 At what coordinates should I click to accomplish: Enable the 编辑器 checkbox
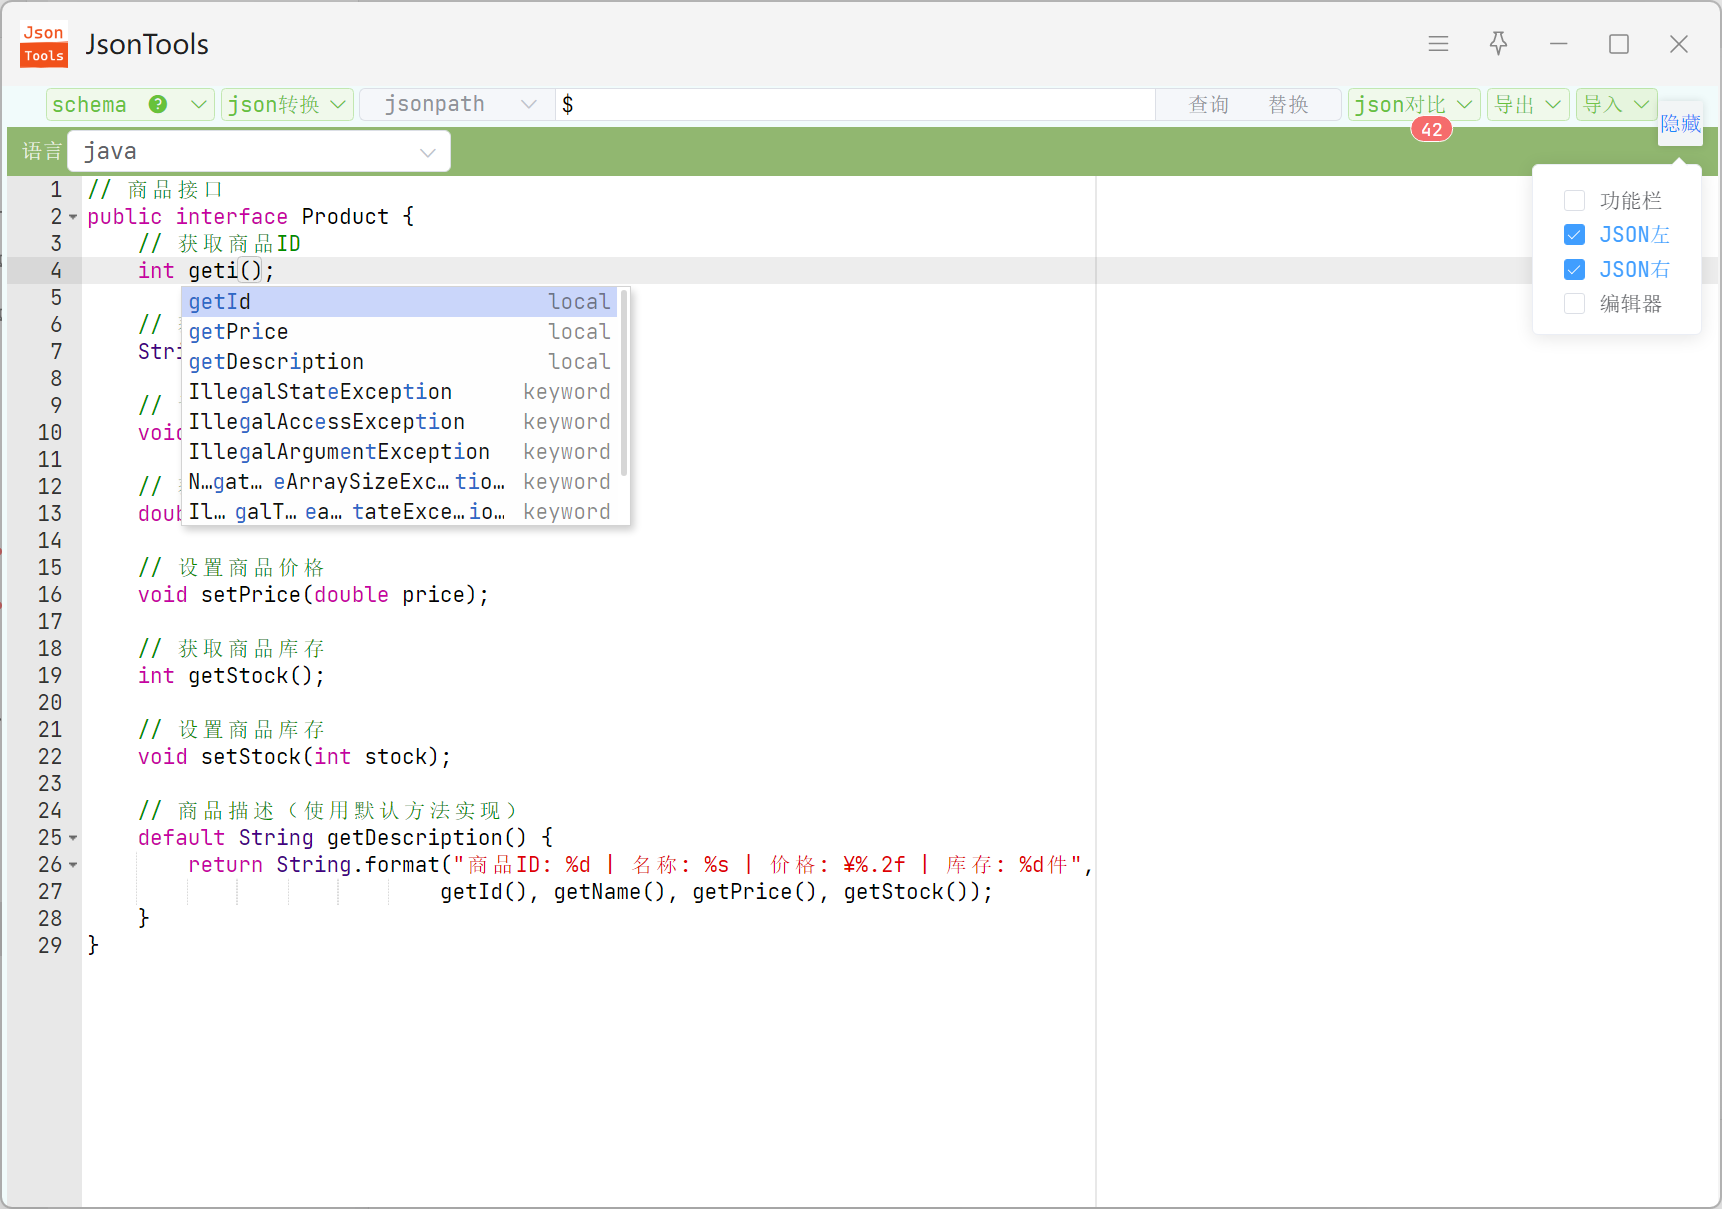[x=1574, y=304]
